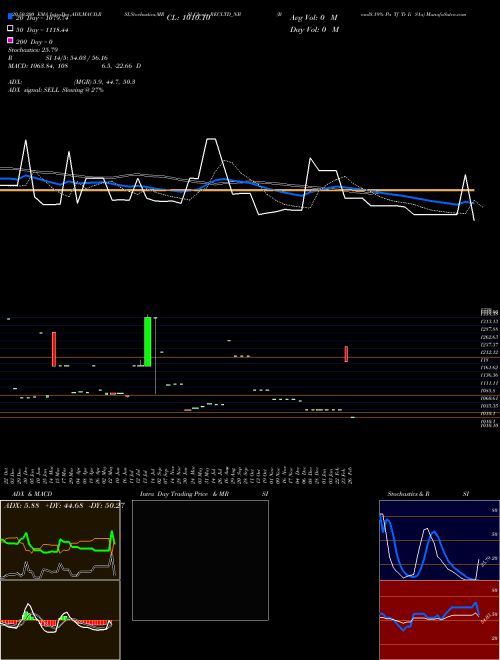Image resolution: width=500 pixels, height=660 pixels.
Task: Click the 'Avg Vol: 0 M' label
Action: (314, 18)
